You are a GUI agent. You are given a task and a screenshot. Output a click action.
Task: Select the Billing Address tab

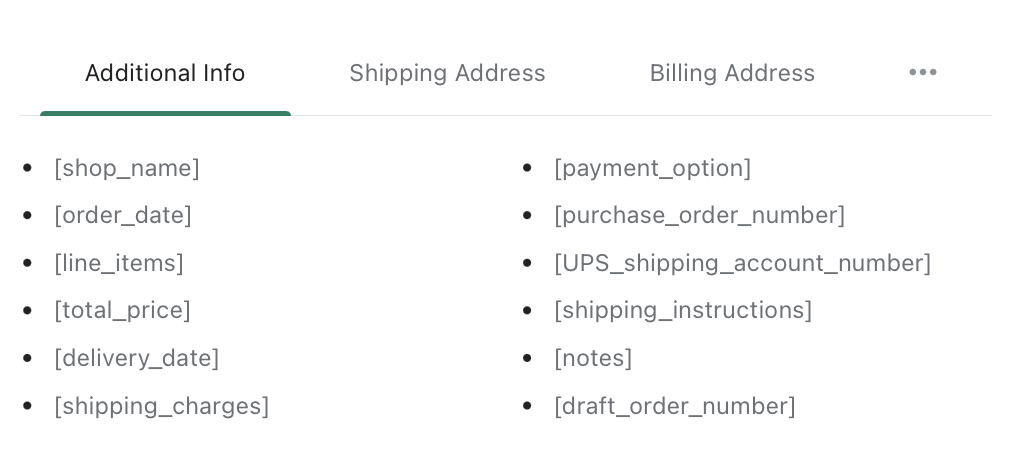(x=732, y=74)
